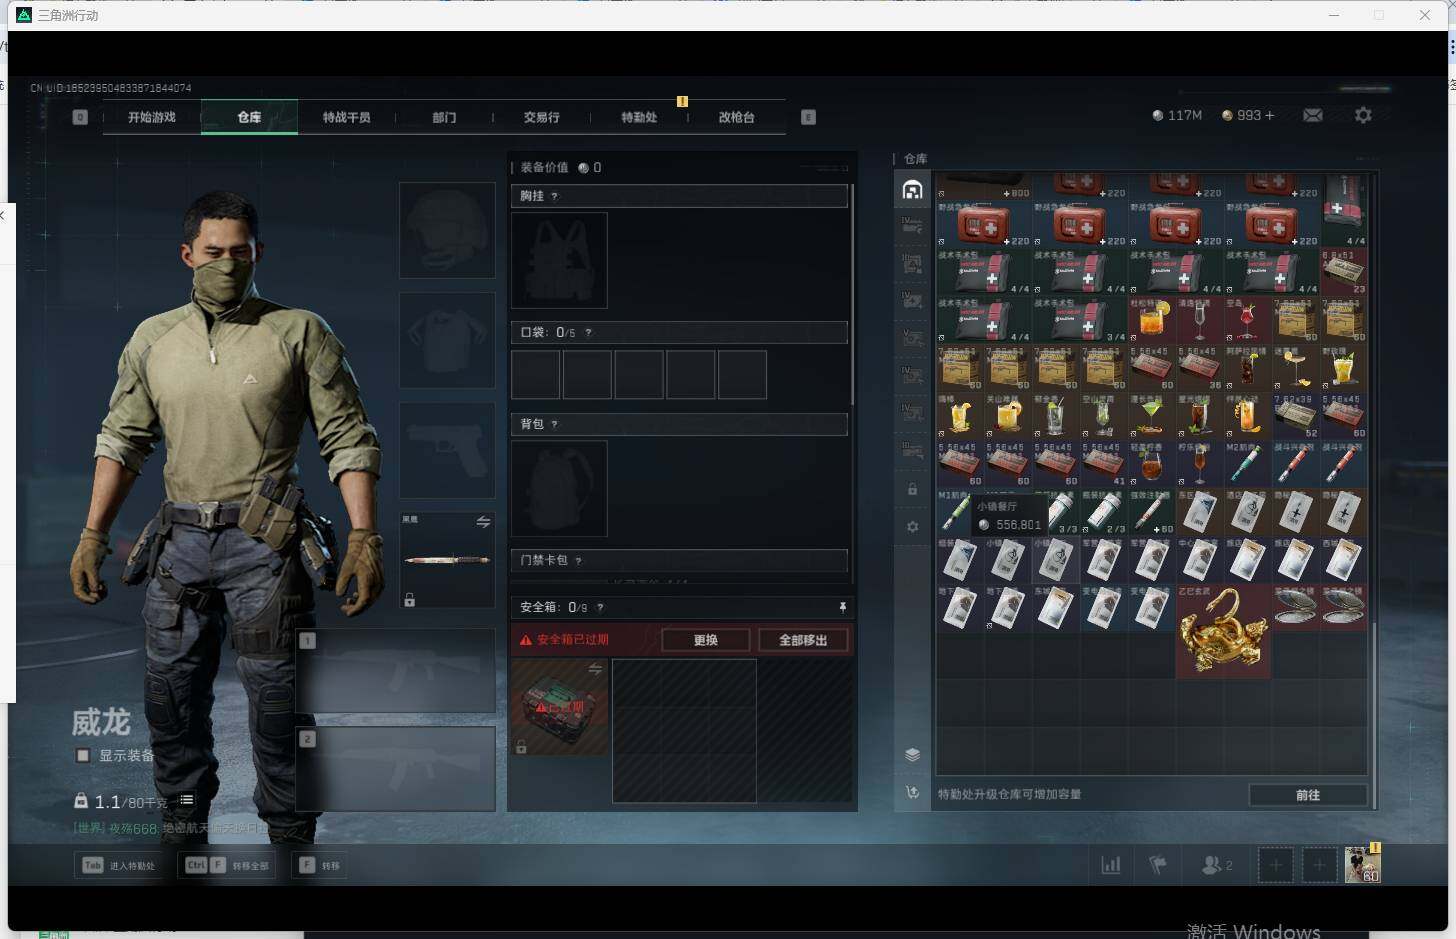Click the help question mark next to 胸挂

click(x=554, y=196)
